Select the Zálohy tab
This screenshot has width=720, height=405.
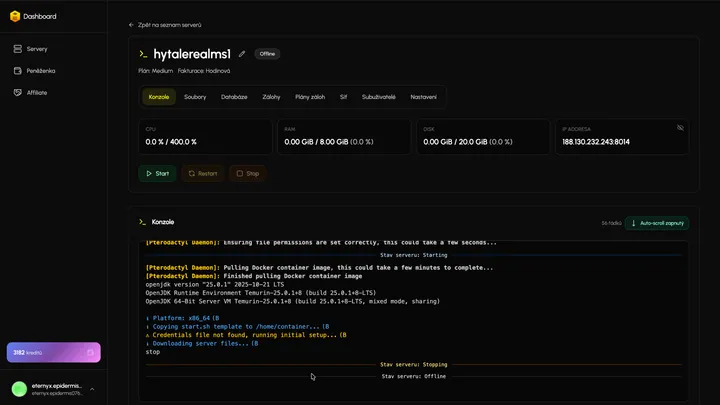pos(271,97)
